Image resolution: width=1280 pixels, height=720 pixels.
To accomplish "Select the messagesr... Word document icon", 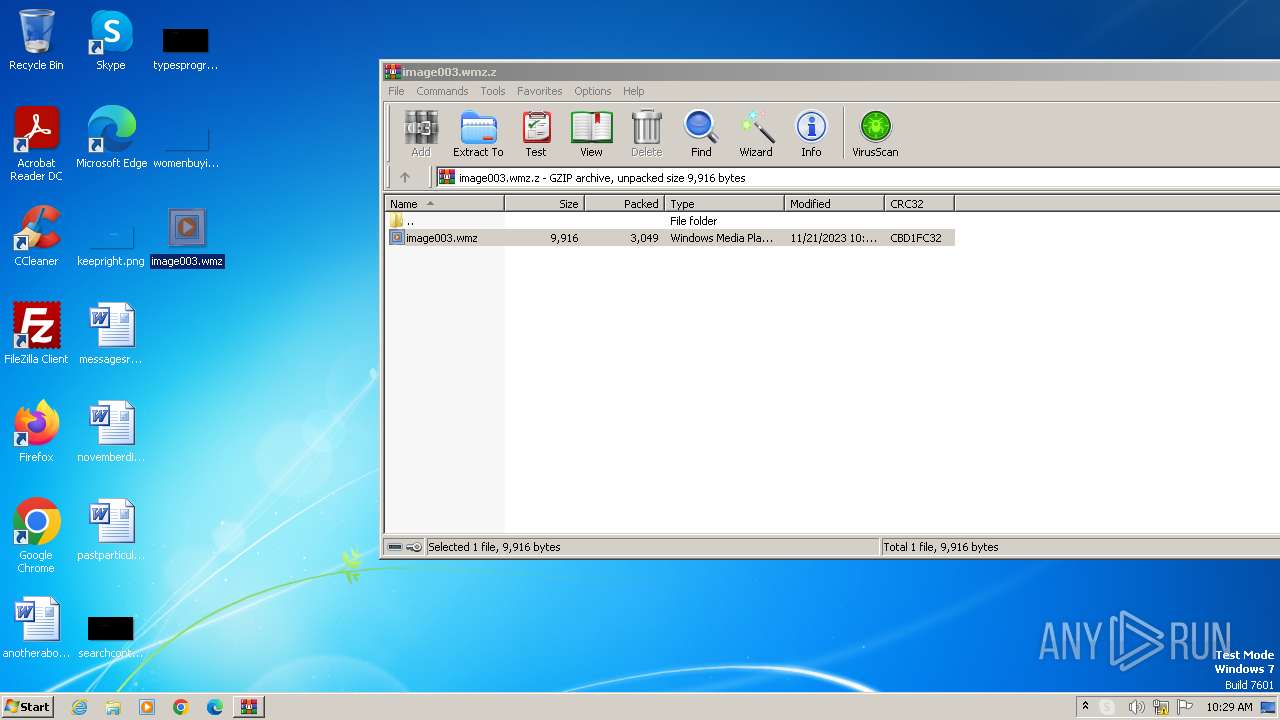I will pos(111,334).
